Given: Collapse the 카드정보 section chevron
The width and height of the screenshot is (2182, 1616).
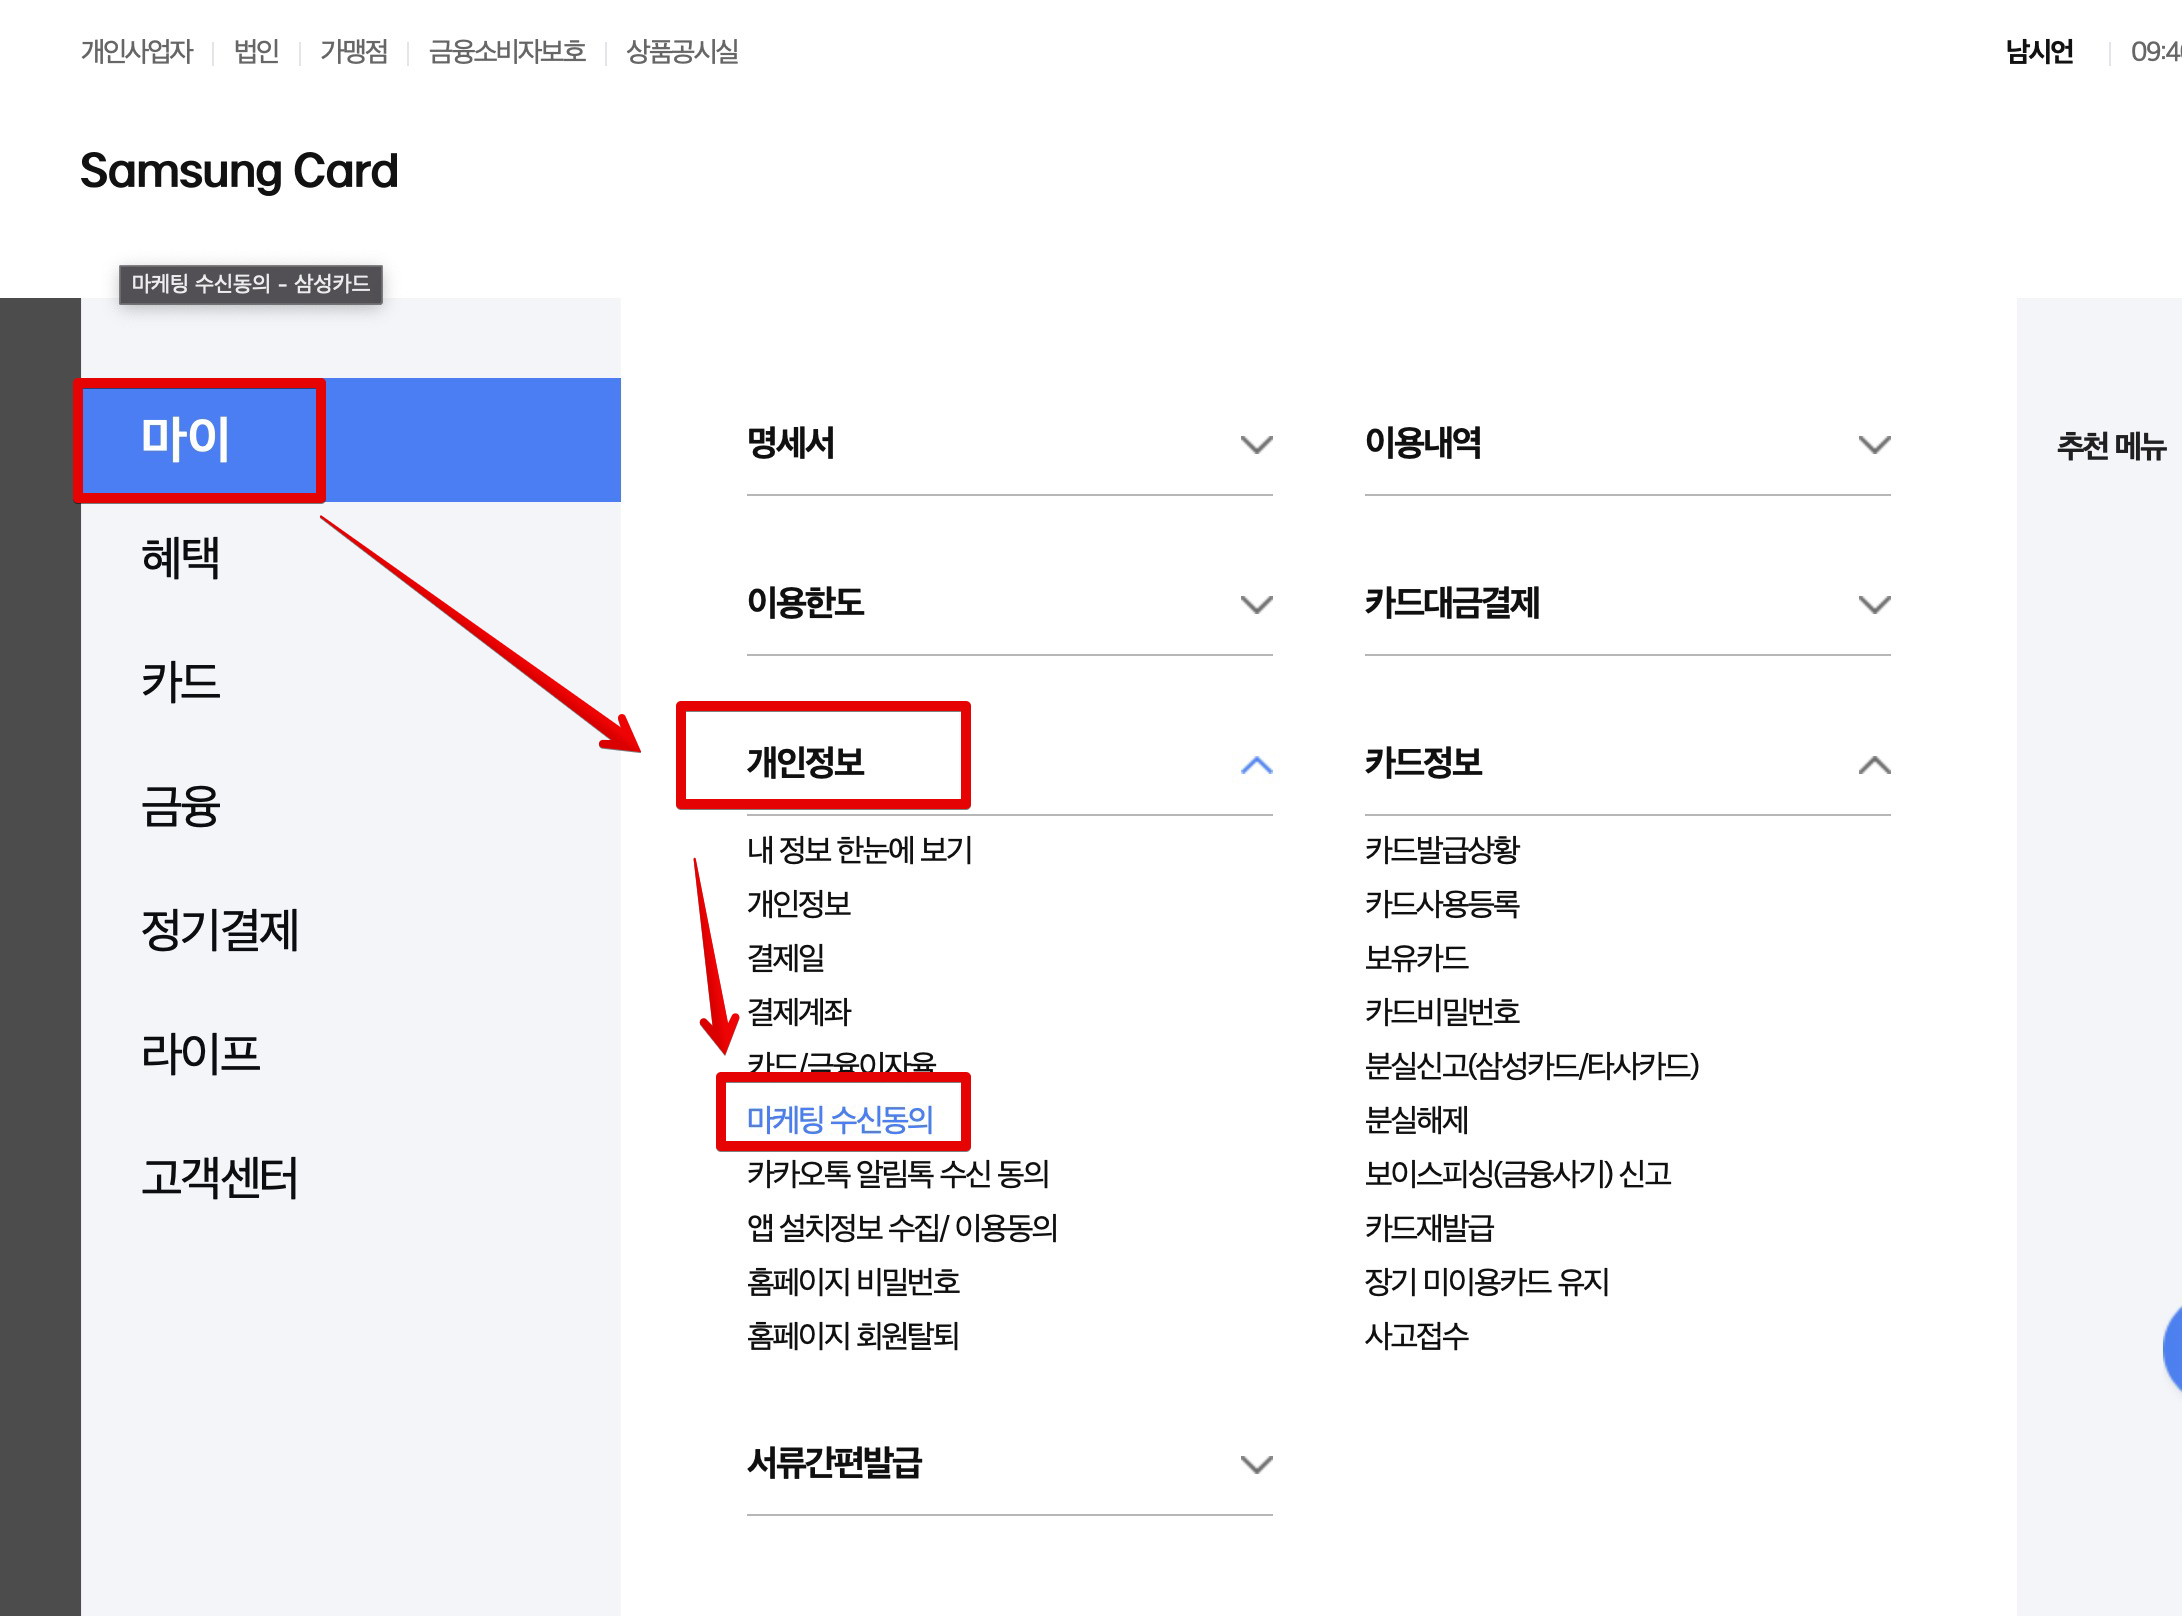Looking at the screenshot, I should [1874, 766].
